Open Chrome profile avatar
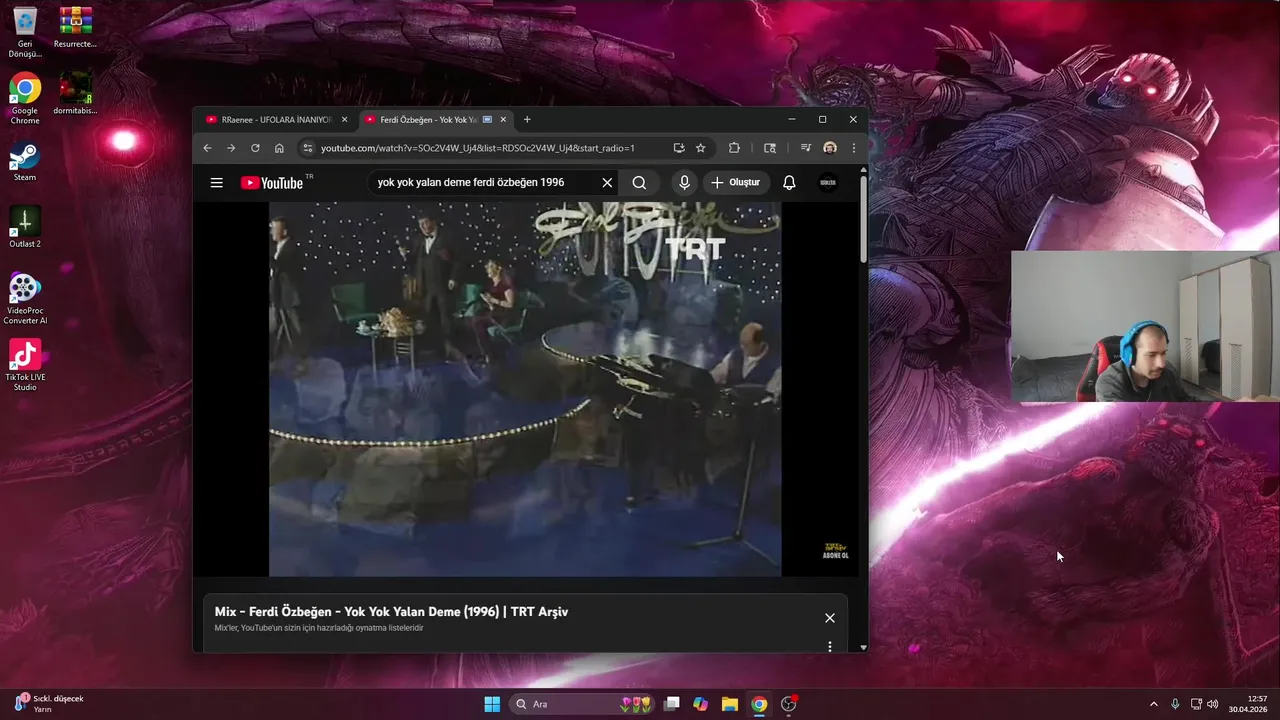1280x720 pixels. [830, 148]
